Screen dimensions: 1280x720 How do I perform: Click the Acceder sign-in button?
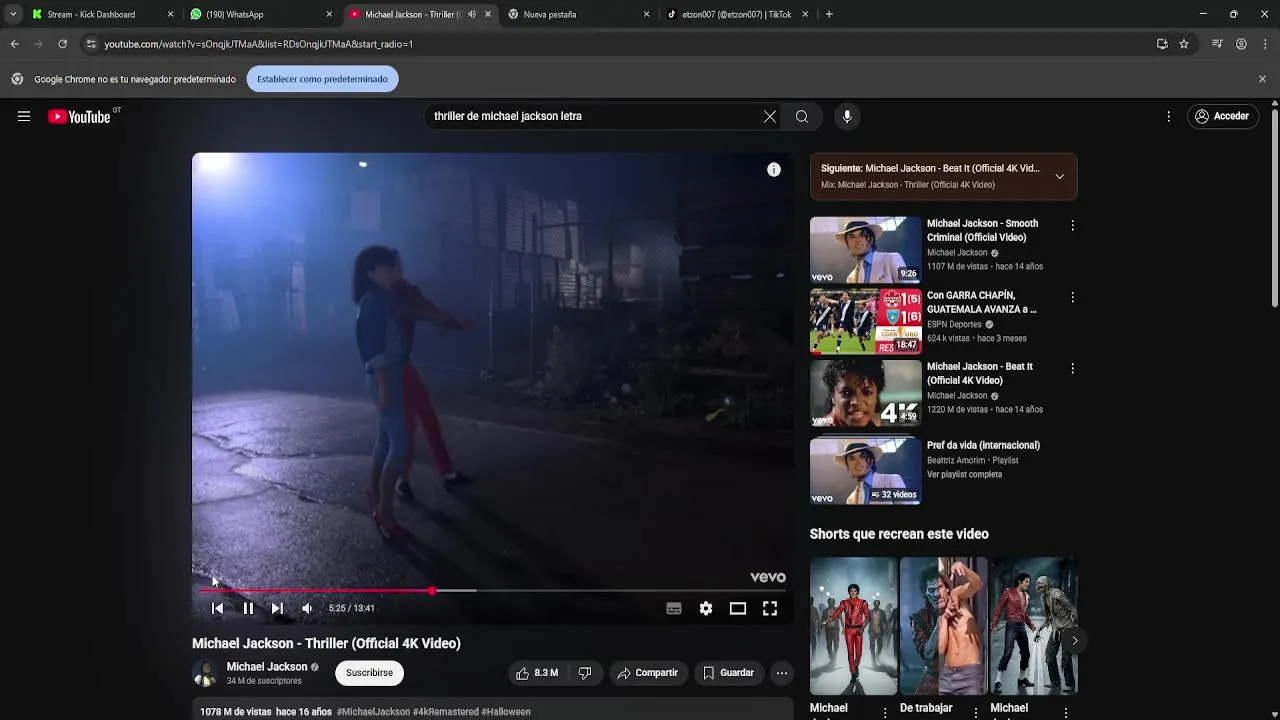pyautogui.click(x=1222, y=116)
